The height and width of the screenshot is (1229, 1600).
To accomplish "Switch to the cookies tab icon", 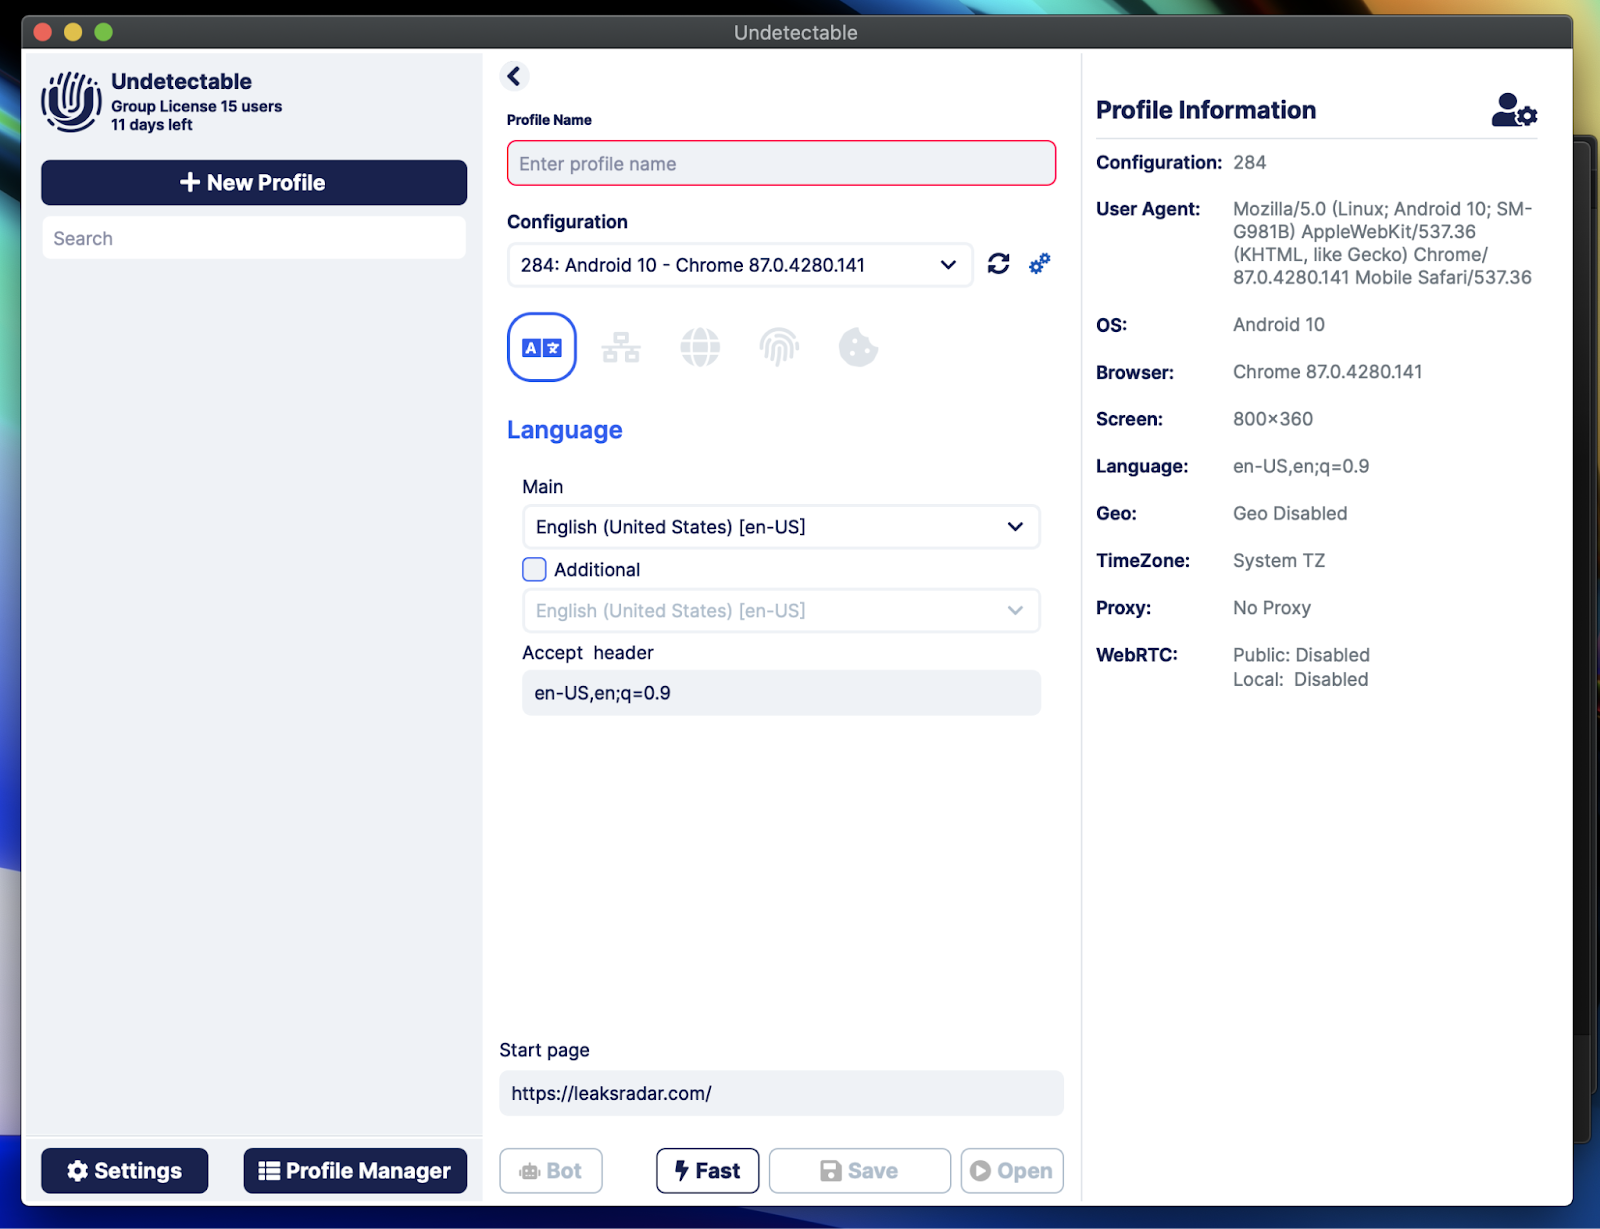I will [858, 347].
